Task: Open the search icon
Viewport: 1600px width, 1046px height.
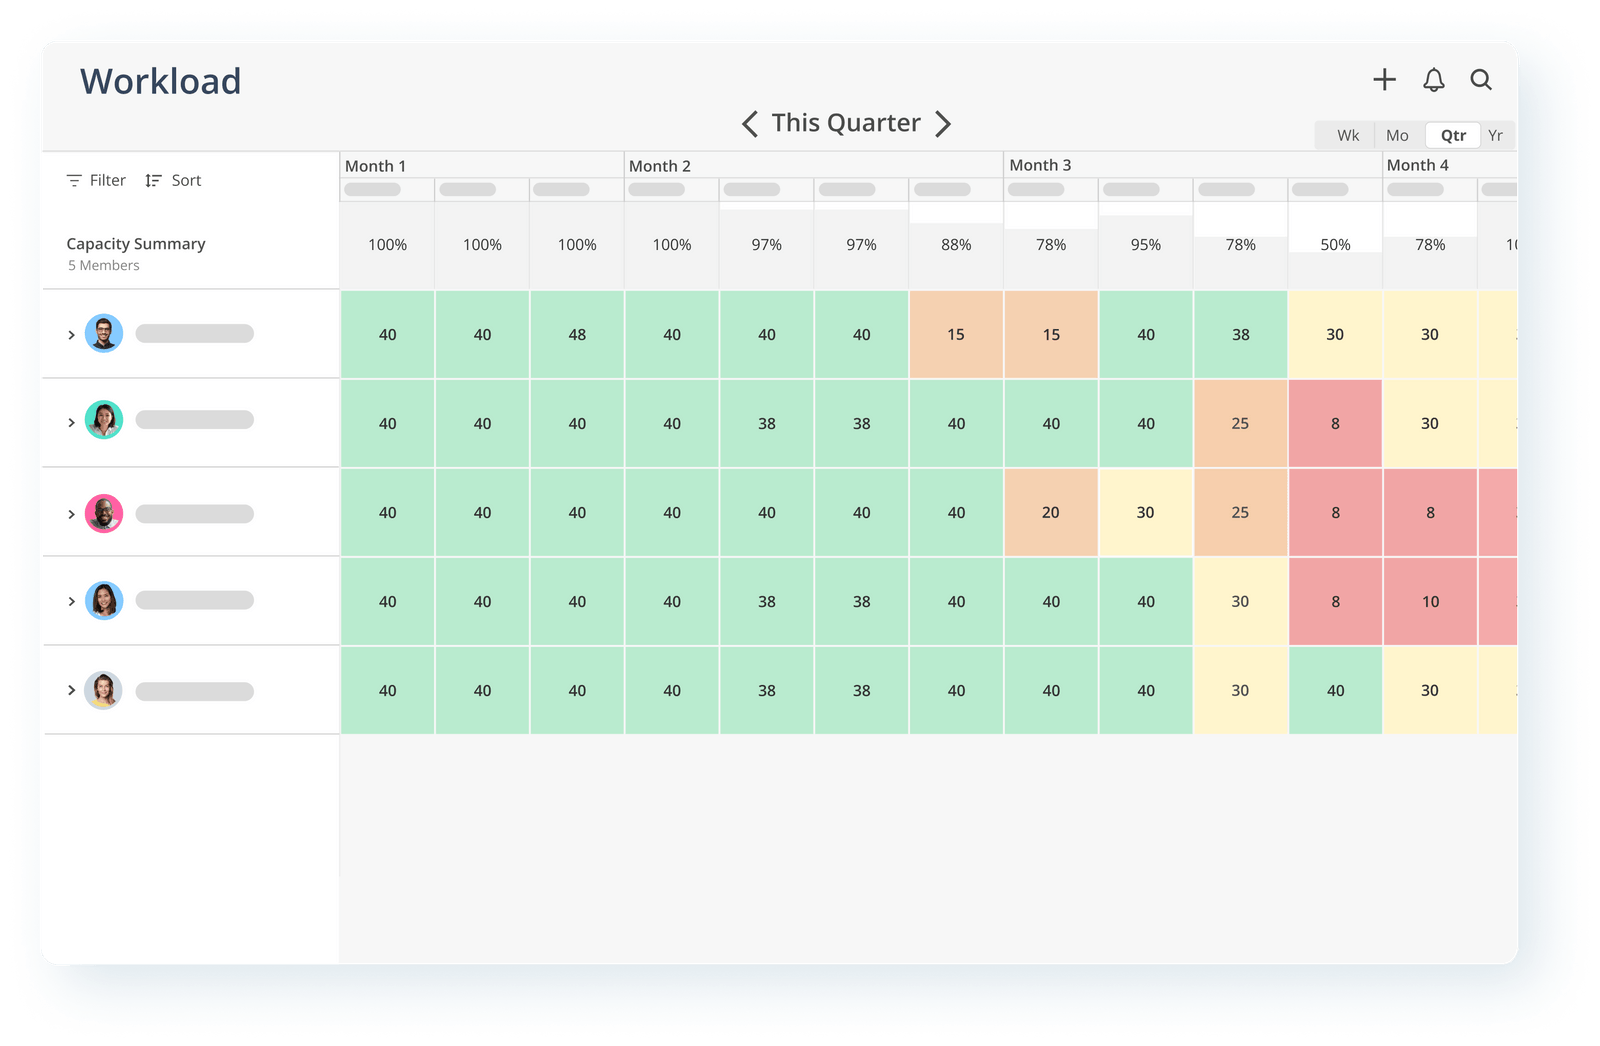Action: (1481, 81)
